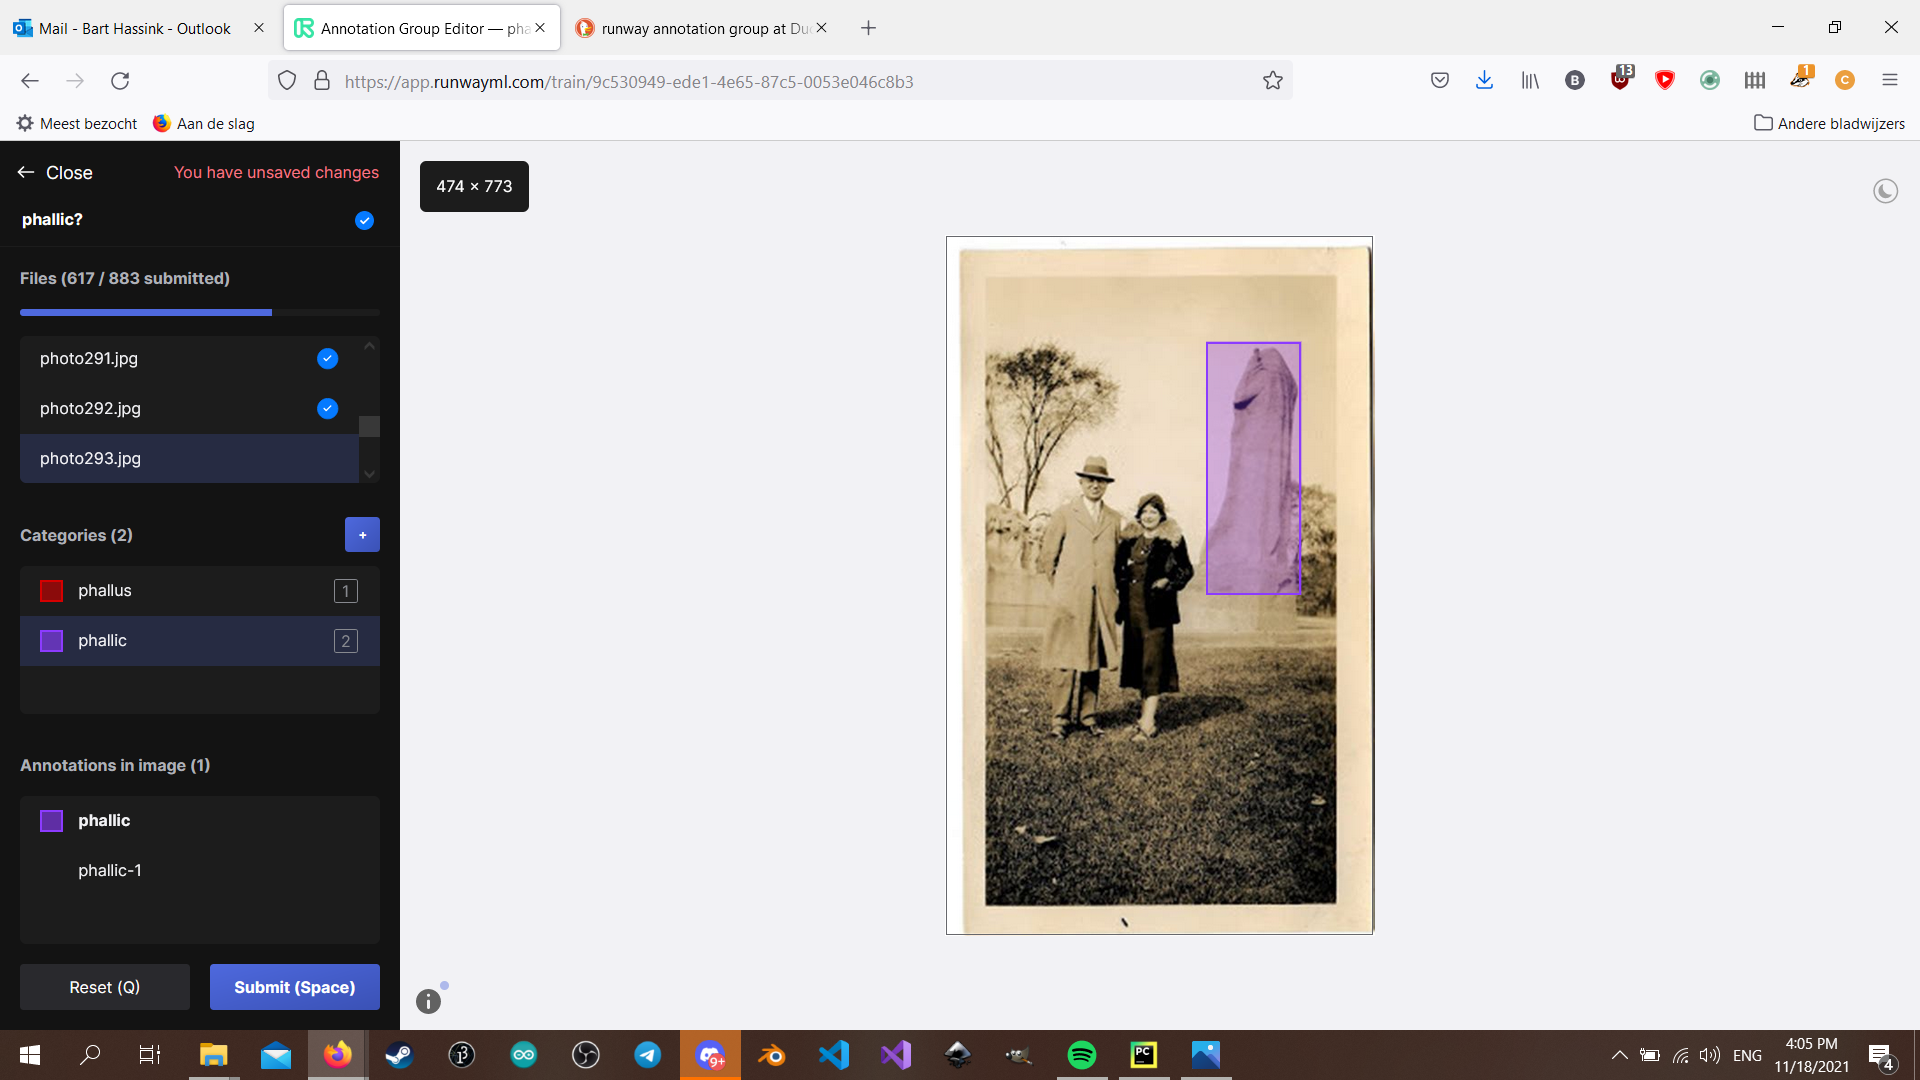Open File Explorer from taskbar

click(x=213, y=1055)
